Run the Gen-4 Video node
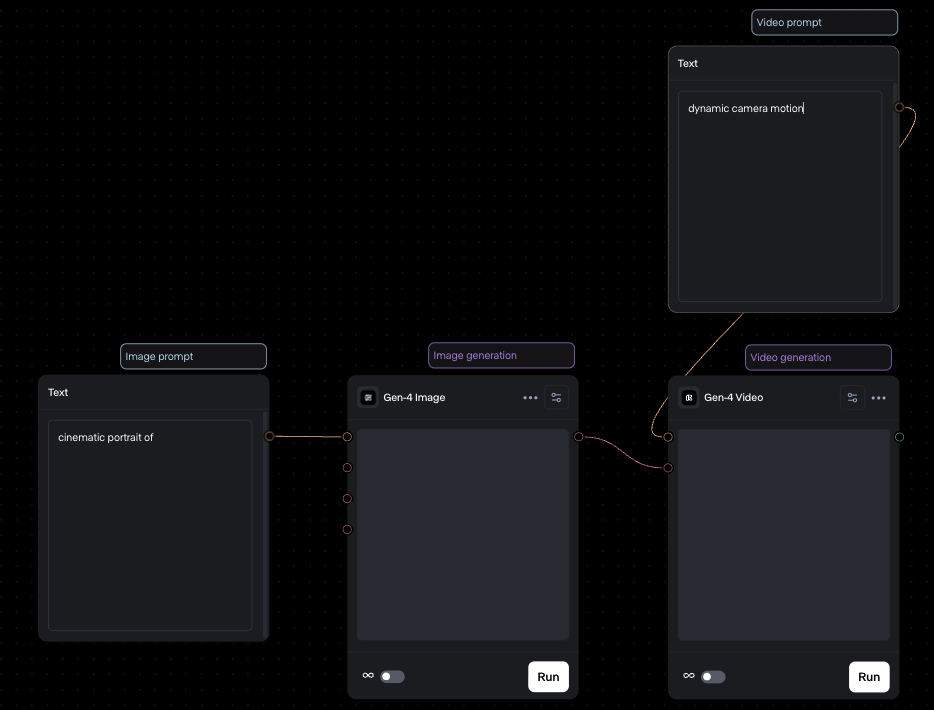Image resolution: width=934 pixels, height=710 pixels. 869,677
